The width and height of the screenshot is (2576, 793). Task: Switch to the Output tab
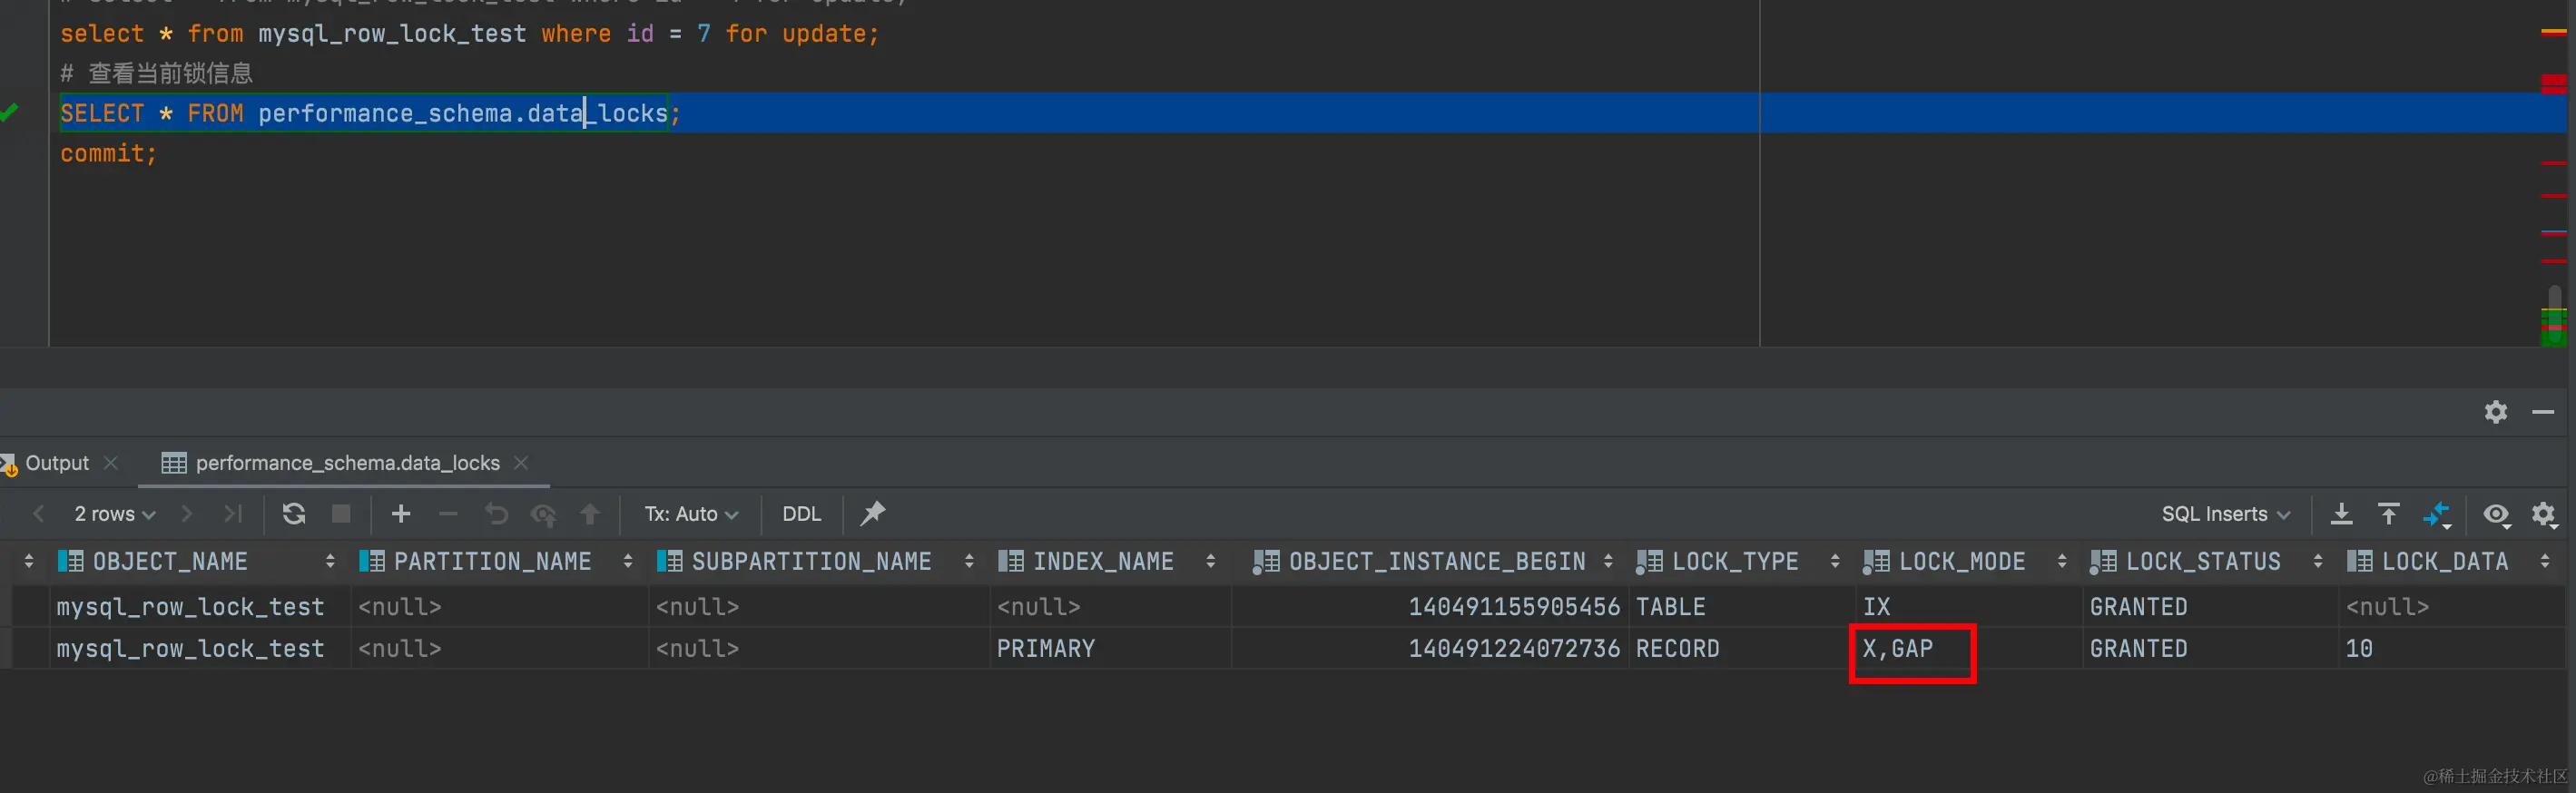pyautogui.click(x=57, y=463)
